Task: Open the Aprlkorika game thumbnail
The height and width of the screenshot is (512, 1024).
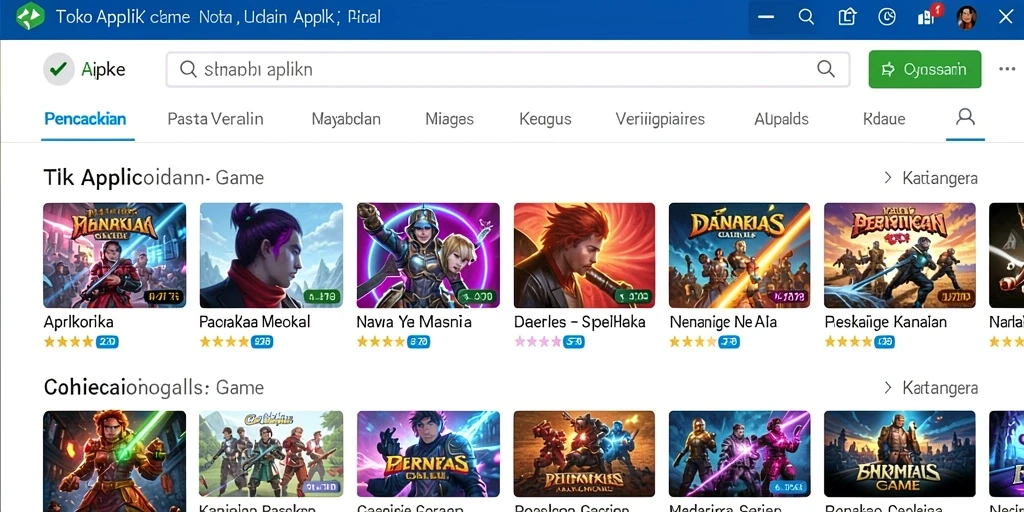Action: (x=114, y=255)
